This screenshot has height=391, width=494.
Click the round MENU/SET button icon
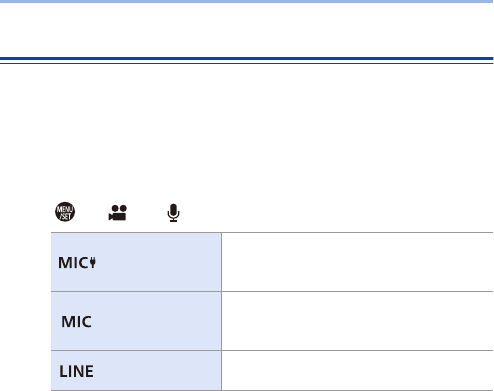coord(65,212)
